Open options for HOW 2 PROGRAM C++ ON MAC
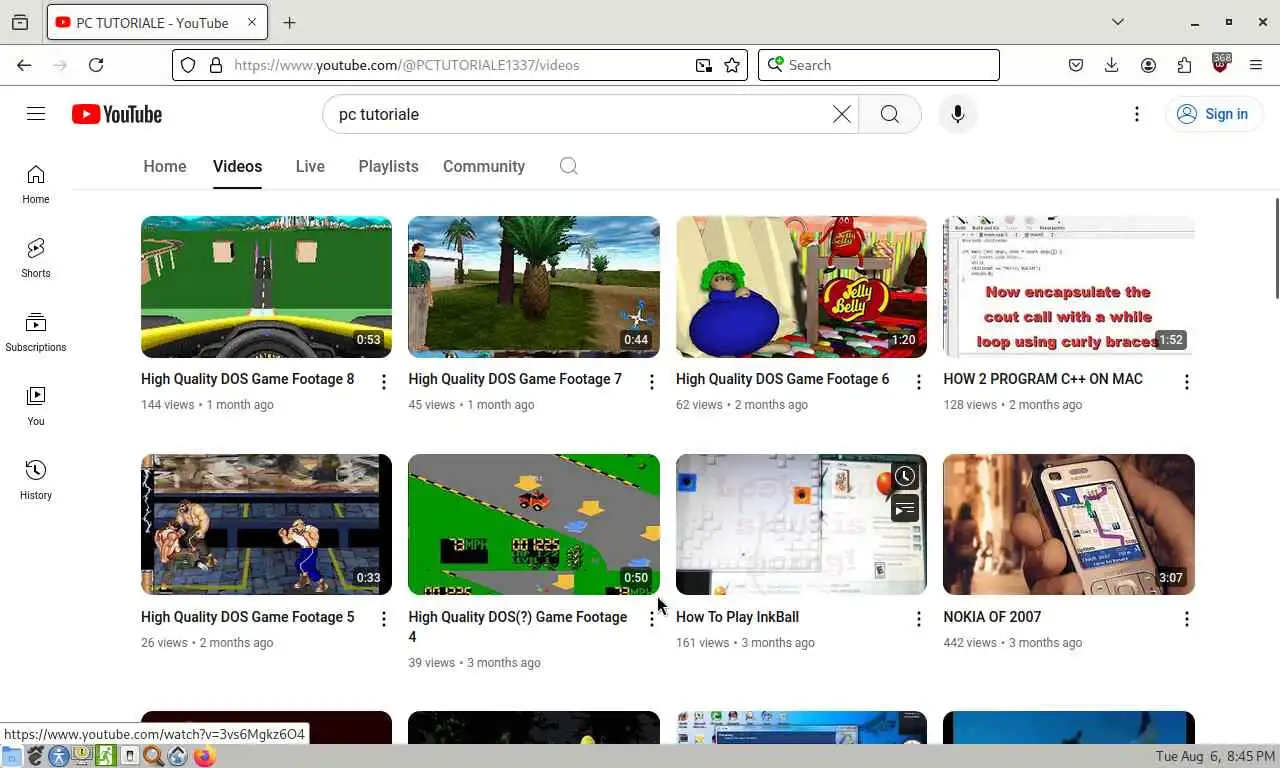 pos(1186,382)
